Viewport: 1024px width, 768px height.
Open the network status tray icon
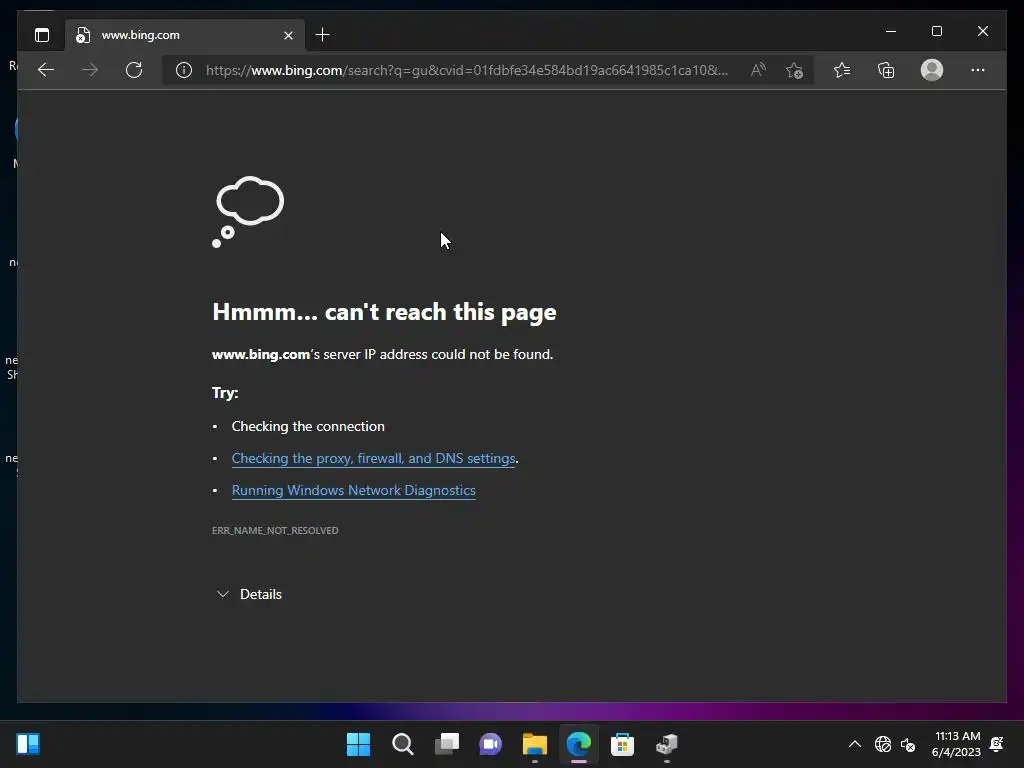coord(883,744)
